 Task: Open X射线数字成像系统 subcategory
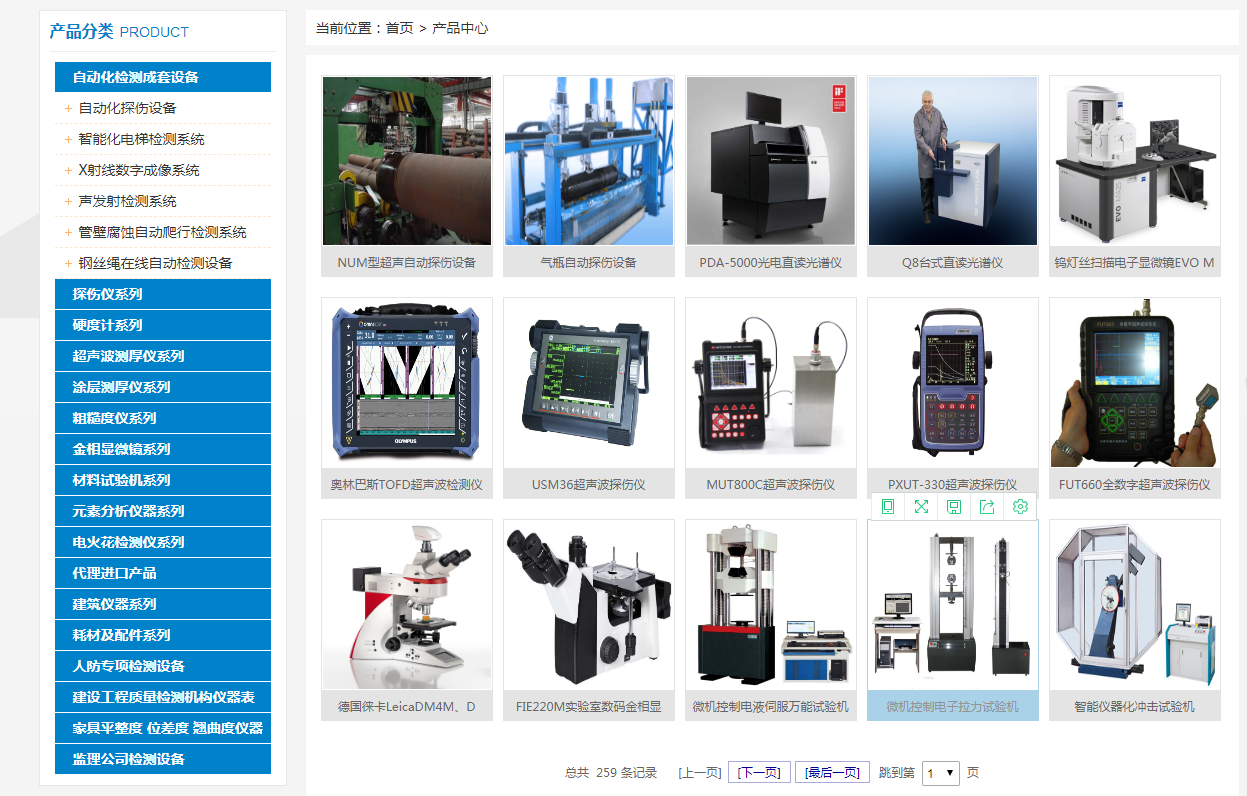(139, 170)
